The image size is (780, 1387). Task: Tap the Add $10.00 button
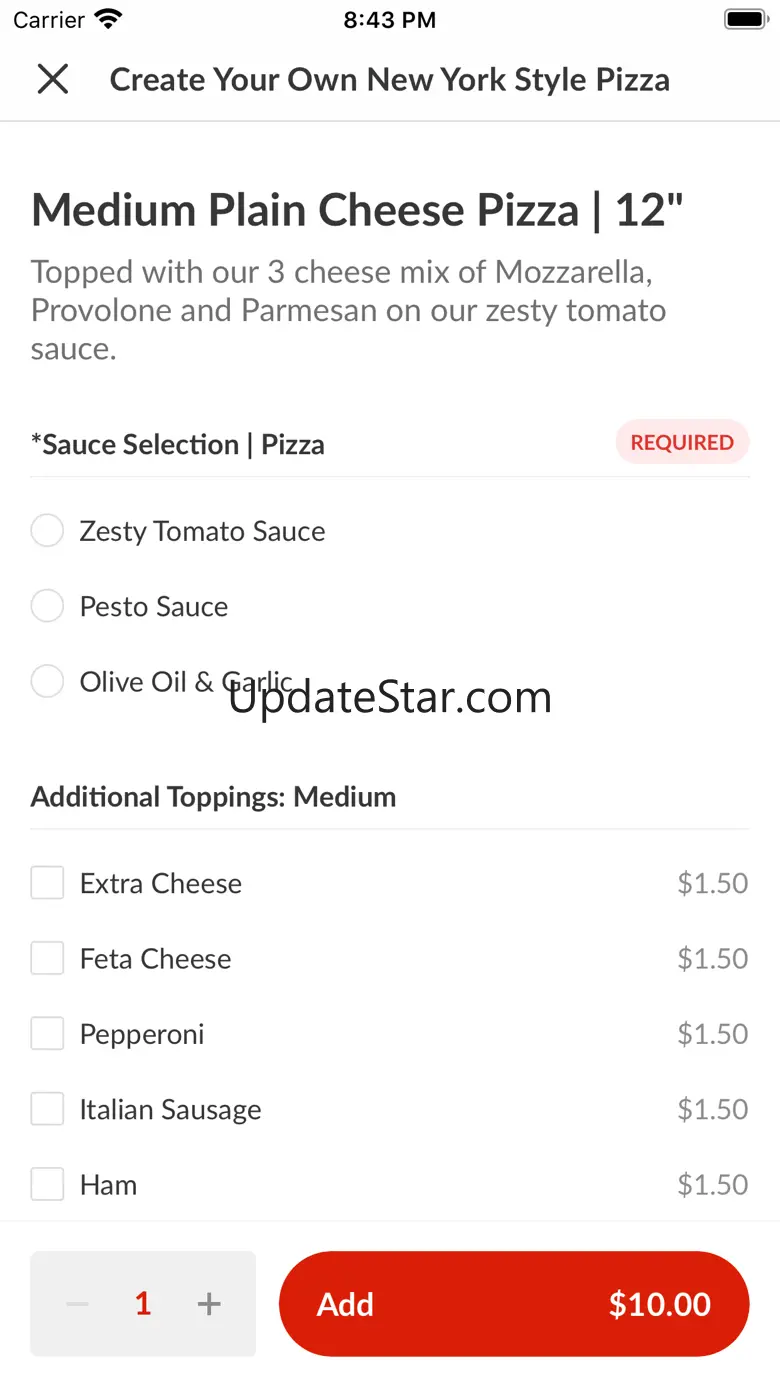point(514,1304)
